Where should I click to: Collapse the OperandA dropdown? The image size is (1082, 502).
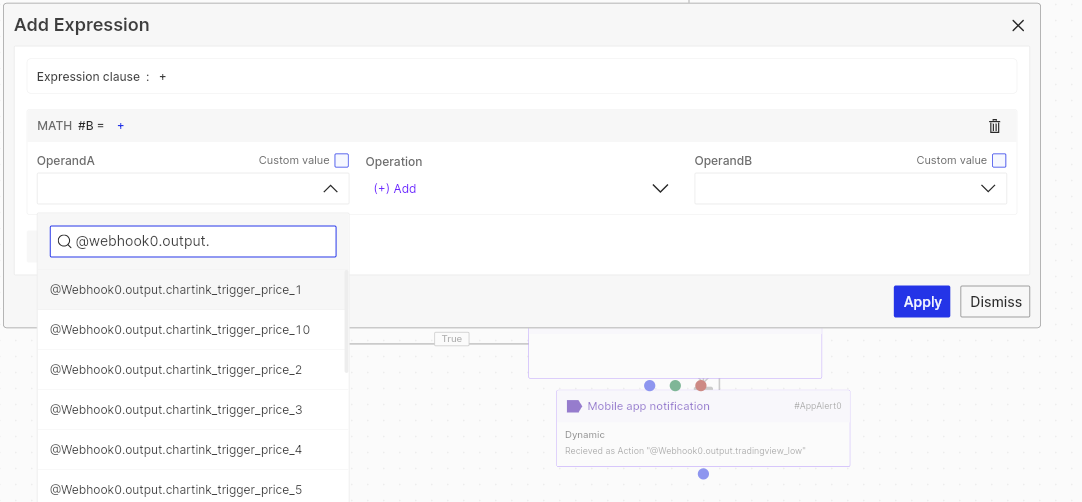coord(331,189)
